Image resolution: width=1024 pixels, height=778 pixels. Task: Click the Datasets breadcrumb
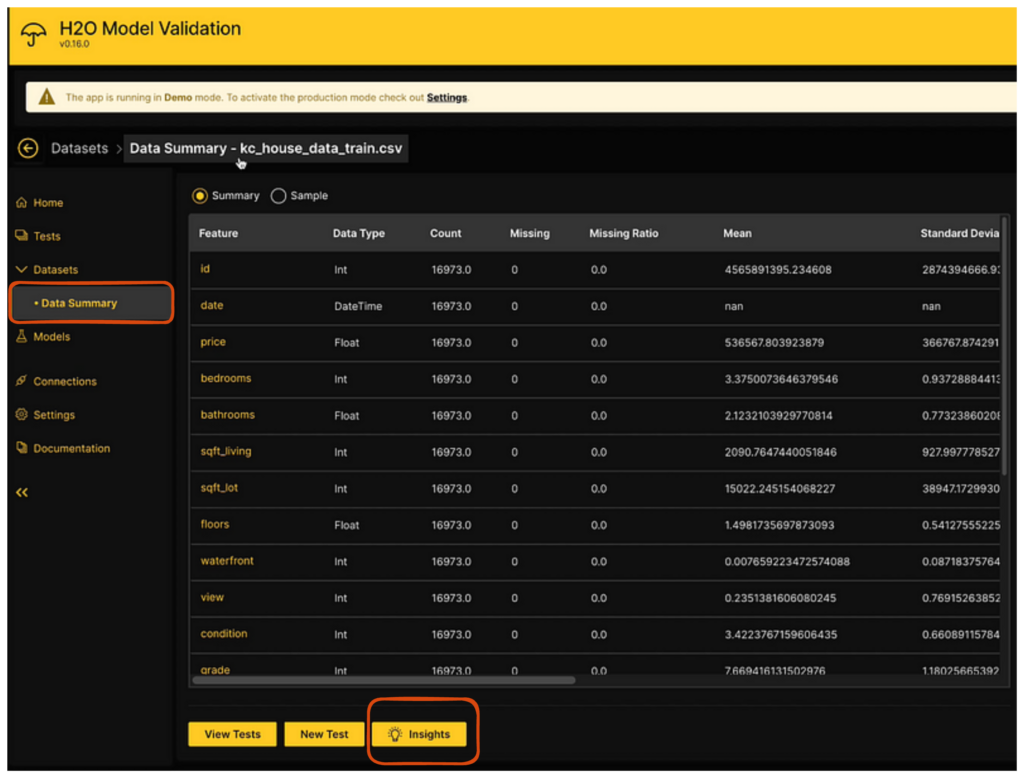[79, 148]
